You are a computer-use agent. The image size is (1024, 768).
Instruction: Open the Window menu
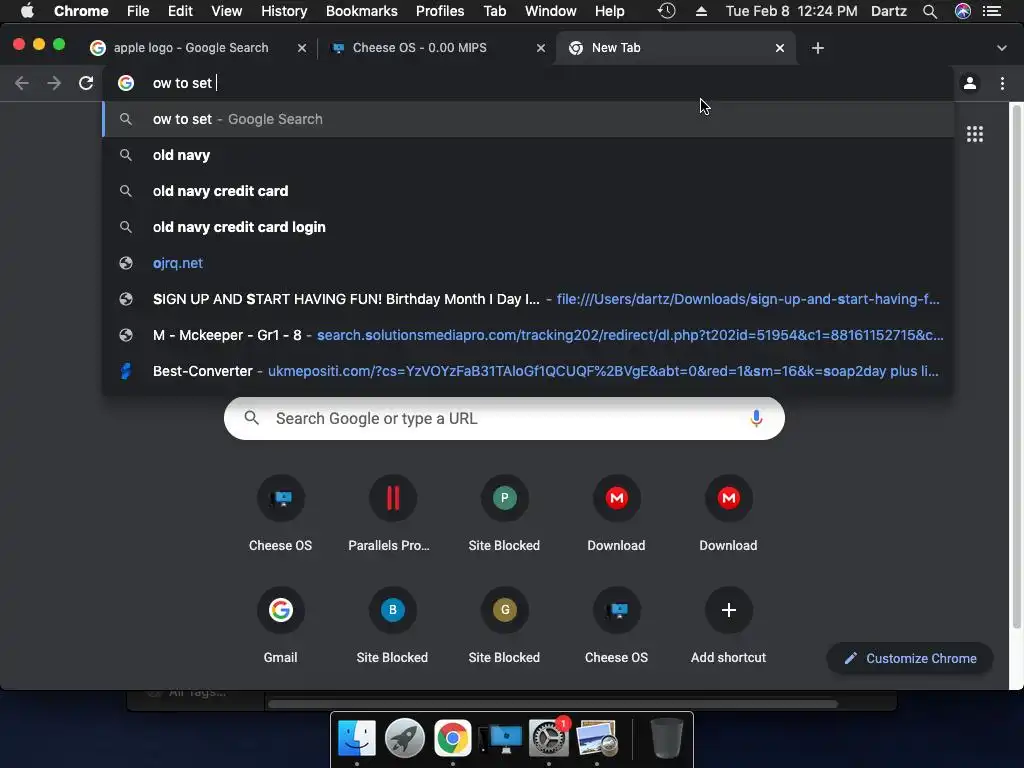point(551,11)
